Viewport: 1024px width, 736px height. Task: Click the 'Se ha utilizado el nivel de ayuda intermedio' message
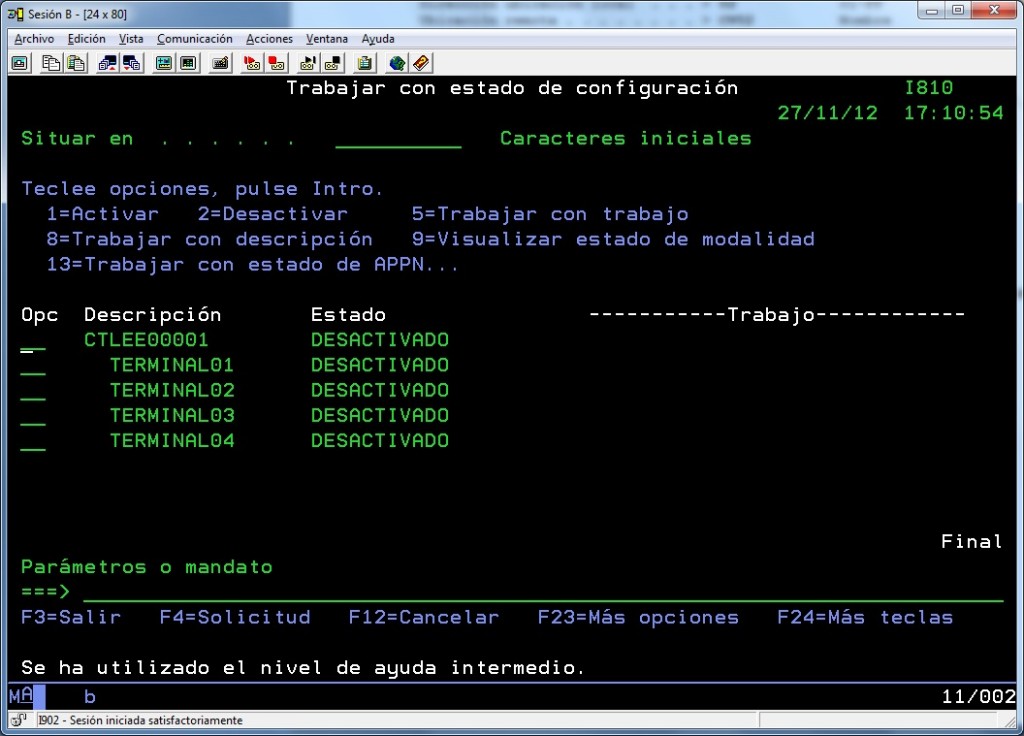coord(303,668)
